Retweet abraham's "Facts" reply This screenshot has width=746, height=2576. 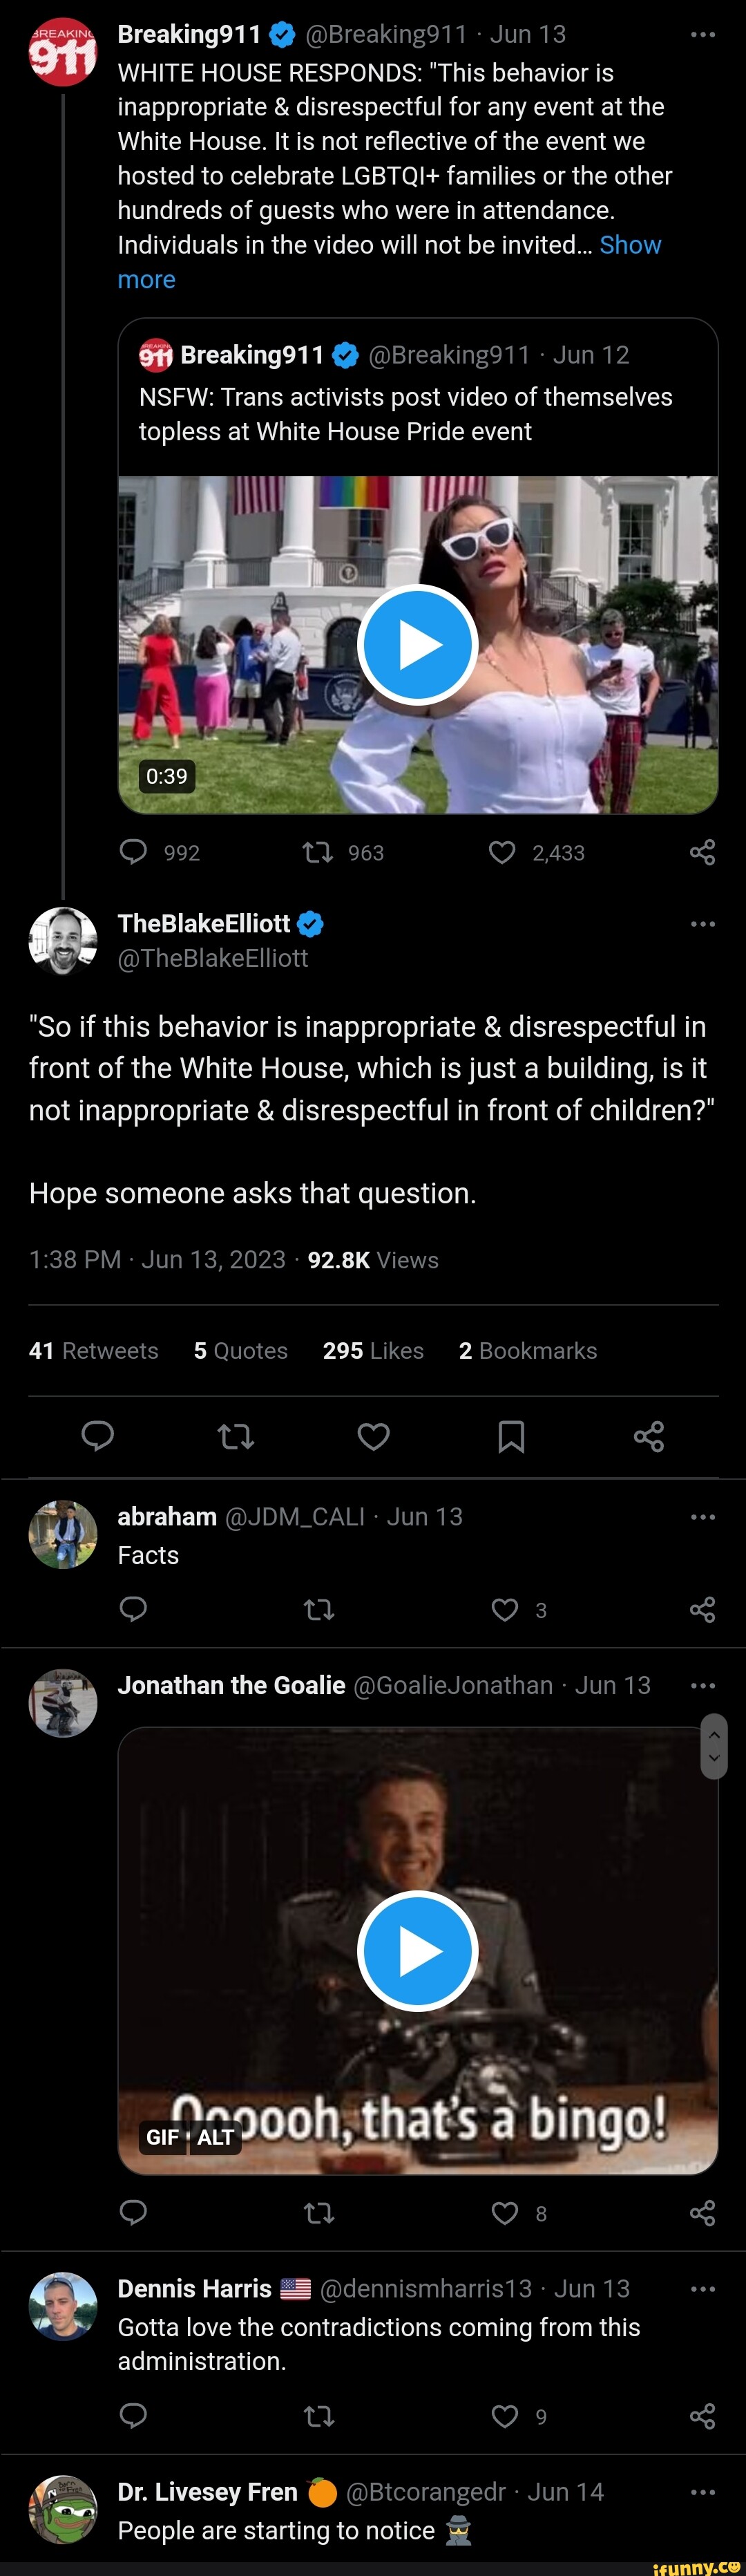tap(318, 1609)
